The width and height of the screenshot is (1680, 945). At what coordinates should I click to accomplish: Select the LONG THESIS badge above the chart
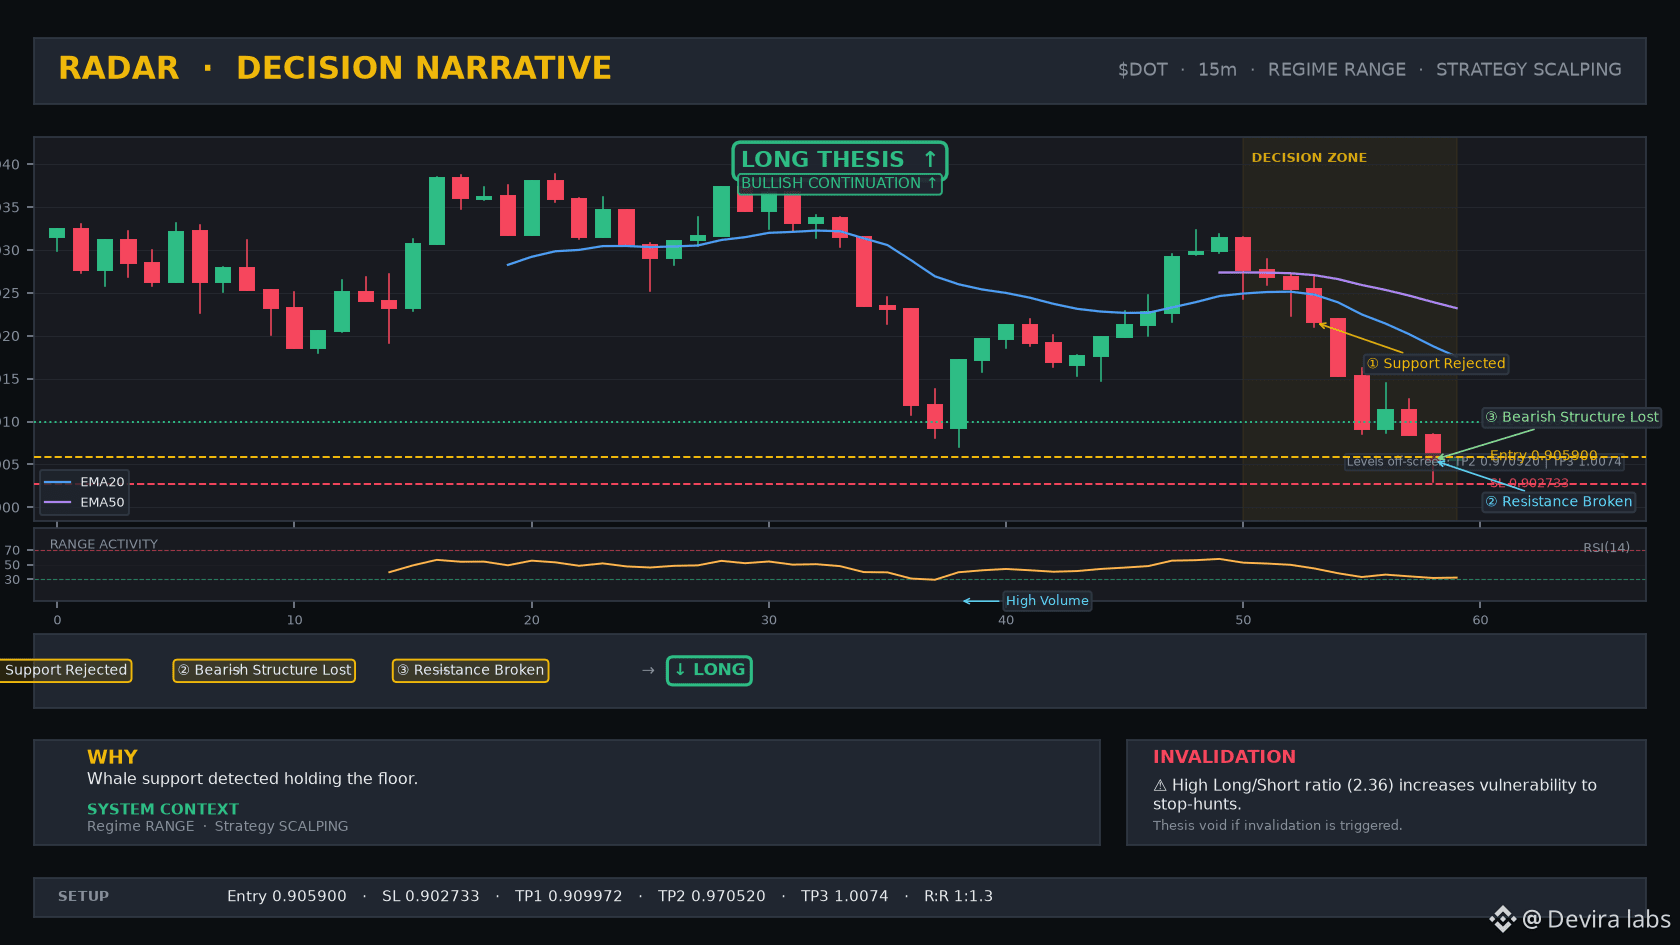coord(839,160)
